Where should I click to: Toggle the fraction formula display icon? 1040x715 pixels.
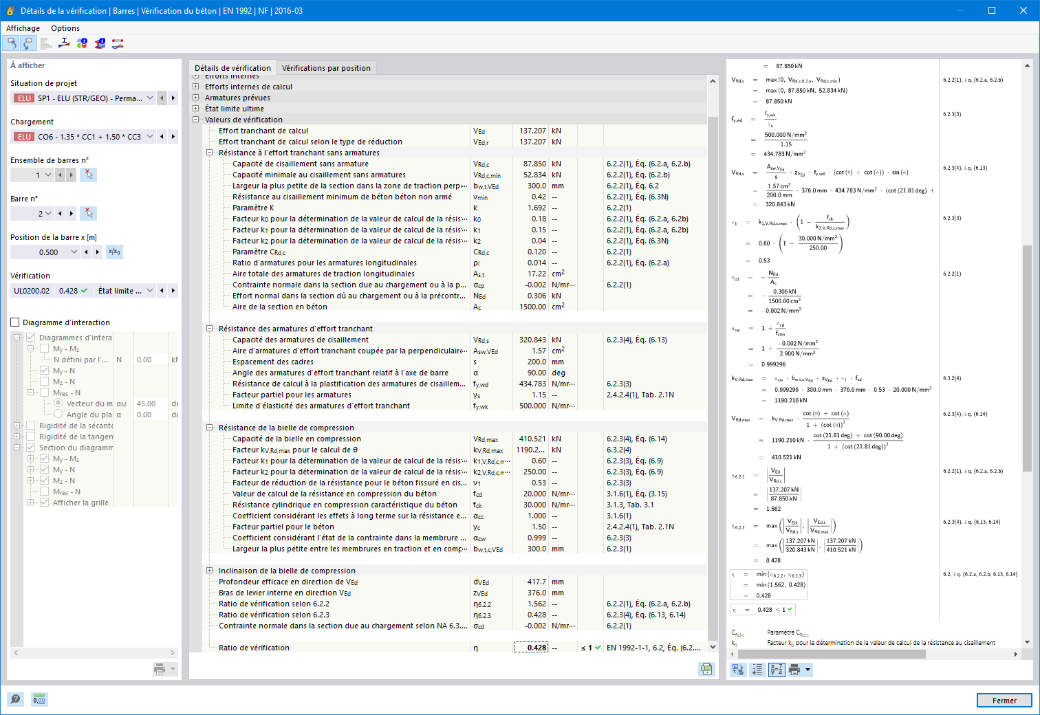[x=776, y=670]
